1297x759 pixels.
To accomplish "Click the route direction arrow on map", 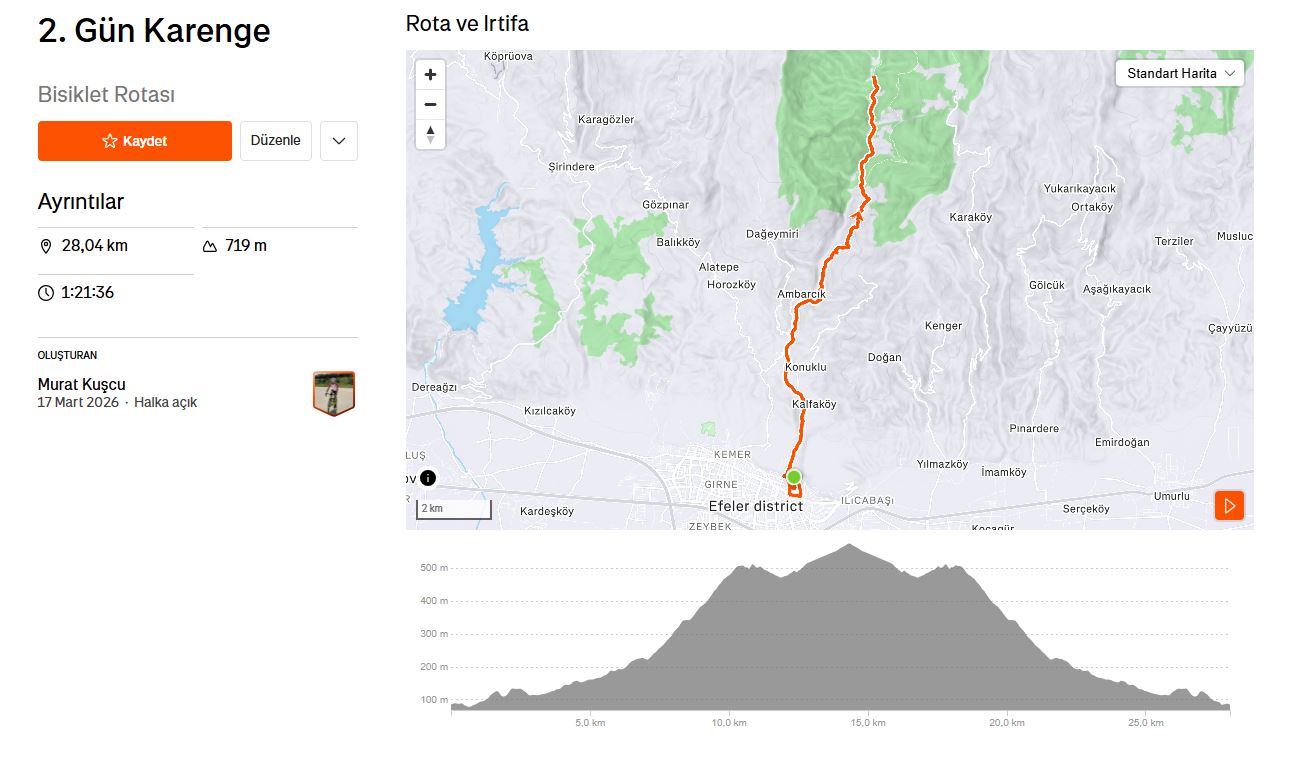I will coord(857,213).
